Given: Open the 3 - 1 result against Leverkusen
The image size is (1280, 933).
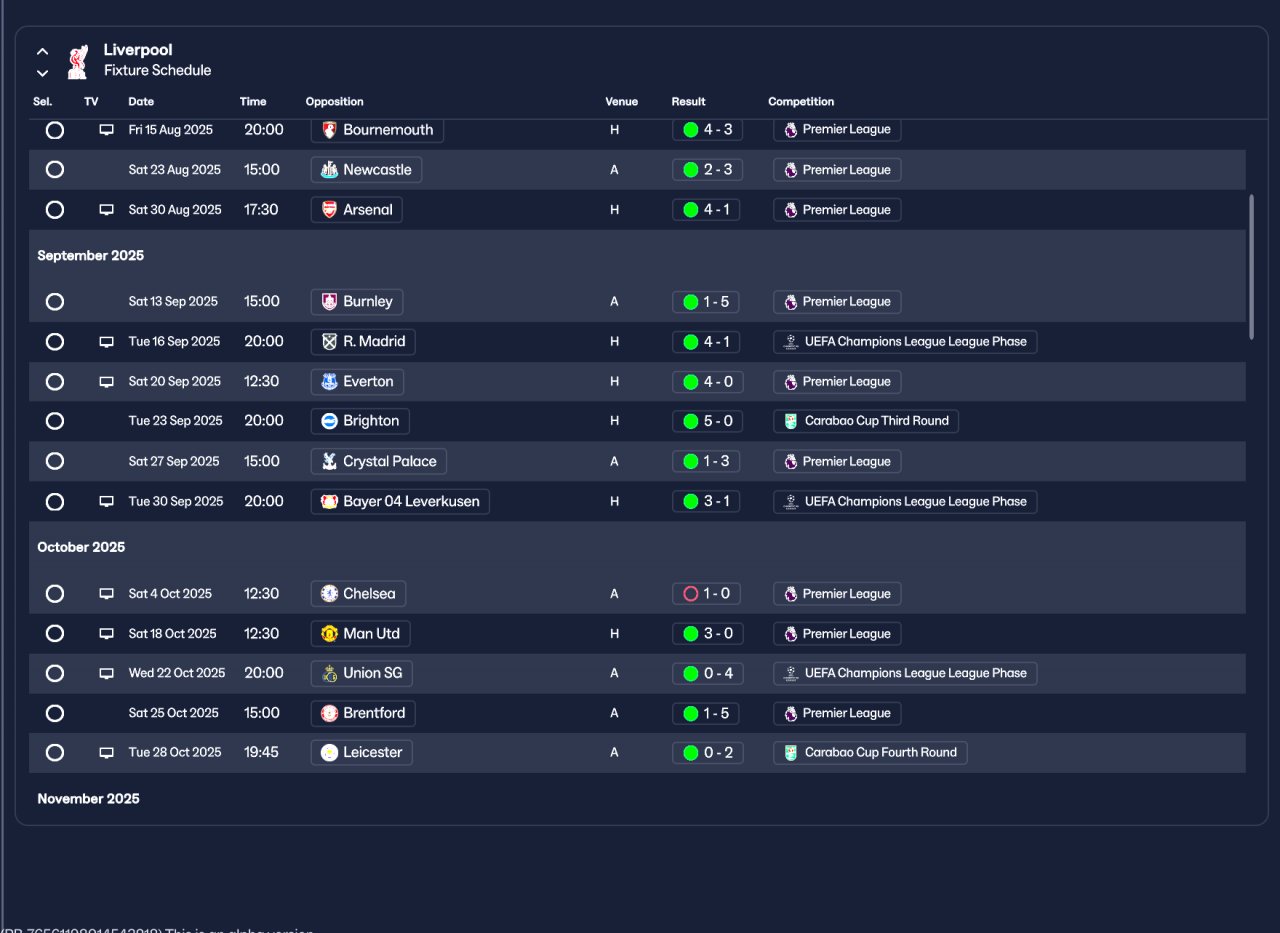Looking at the screenshot, I should click(x=707, y=502).
